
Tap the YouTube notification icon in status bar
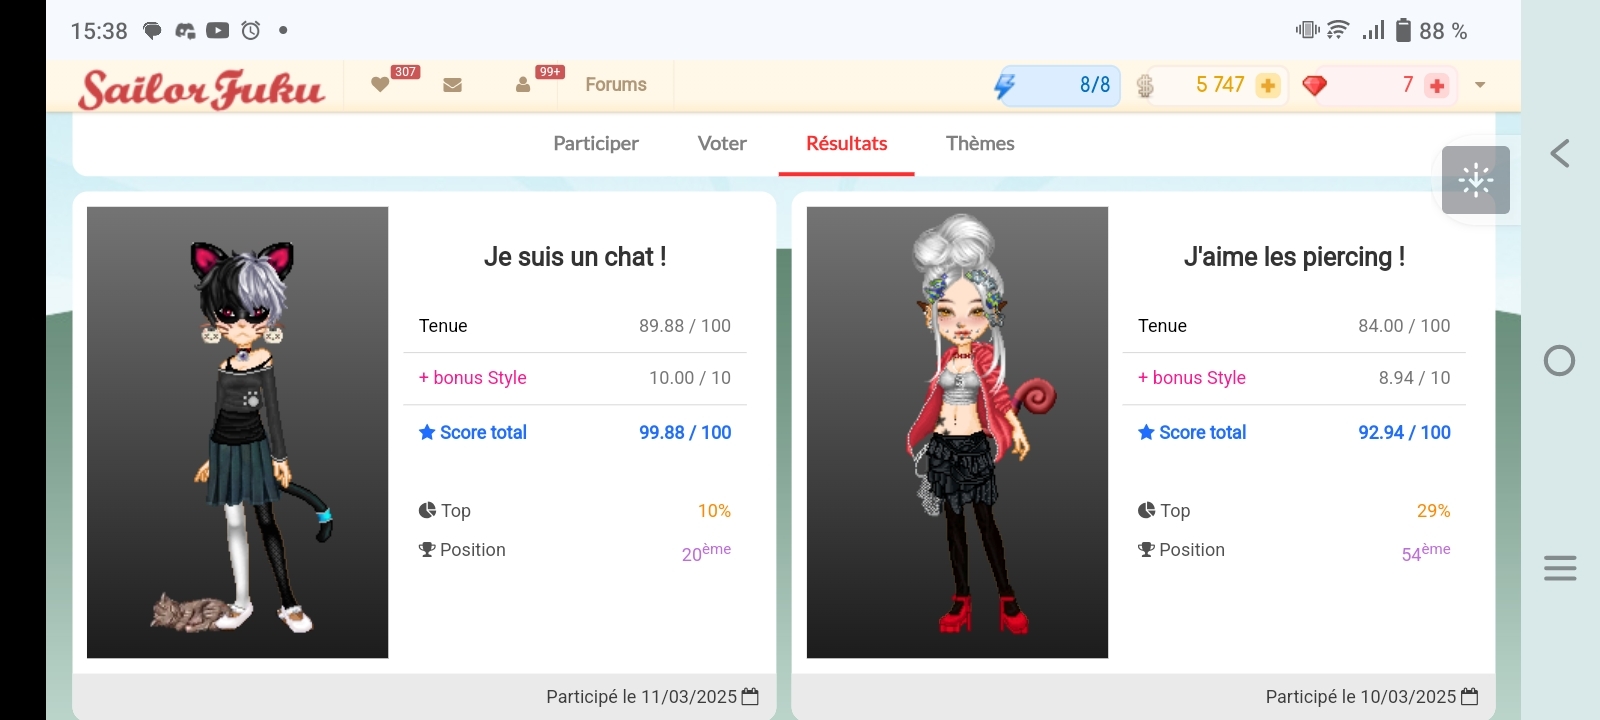[218, 31]
